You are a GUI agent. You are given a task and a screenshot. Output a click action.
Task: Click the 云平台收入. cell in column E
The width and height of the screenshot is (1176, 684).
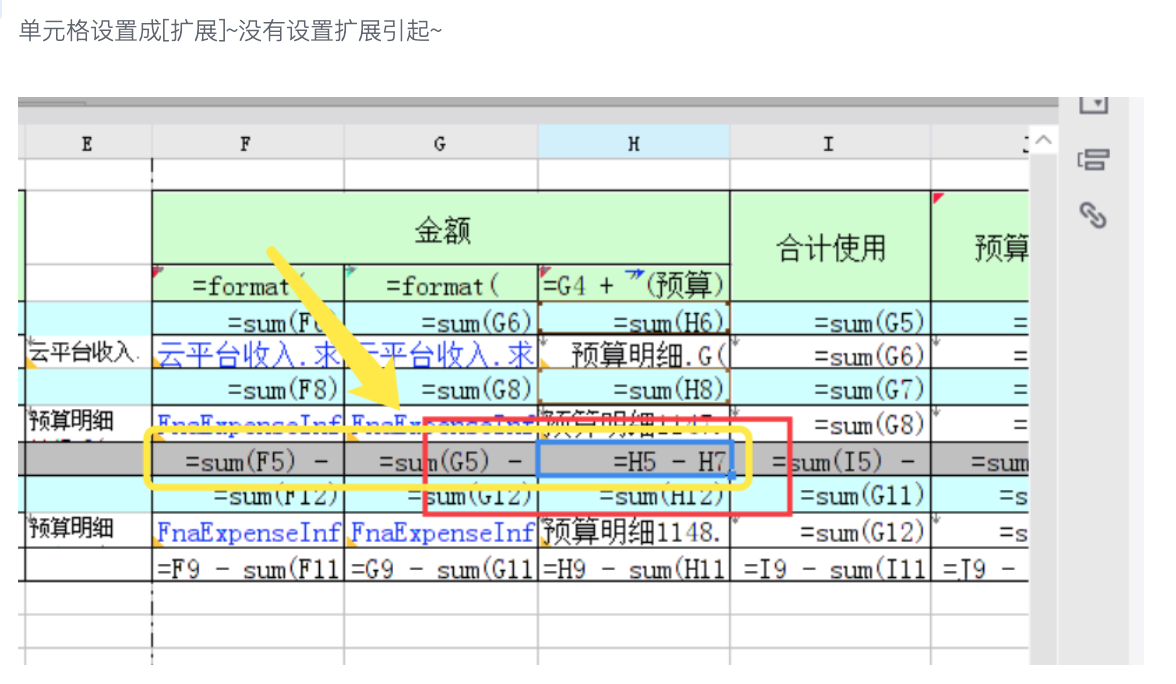pos(88,352)
